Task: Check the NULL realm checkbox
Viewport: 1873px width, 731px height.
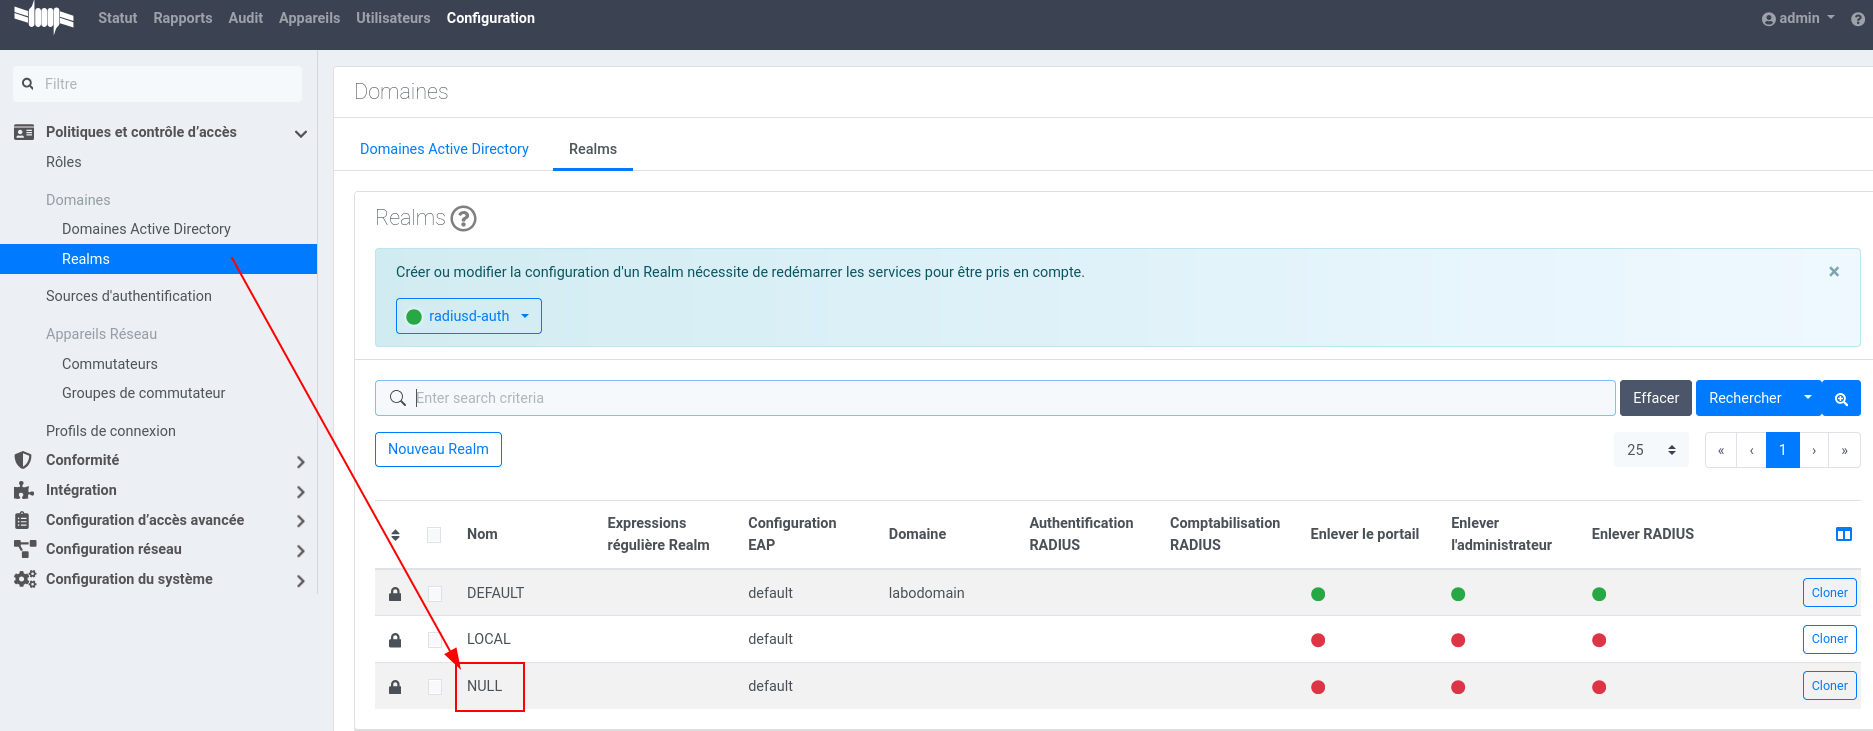Action: tap(434, 687)
